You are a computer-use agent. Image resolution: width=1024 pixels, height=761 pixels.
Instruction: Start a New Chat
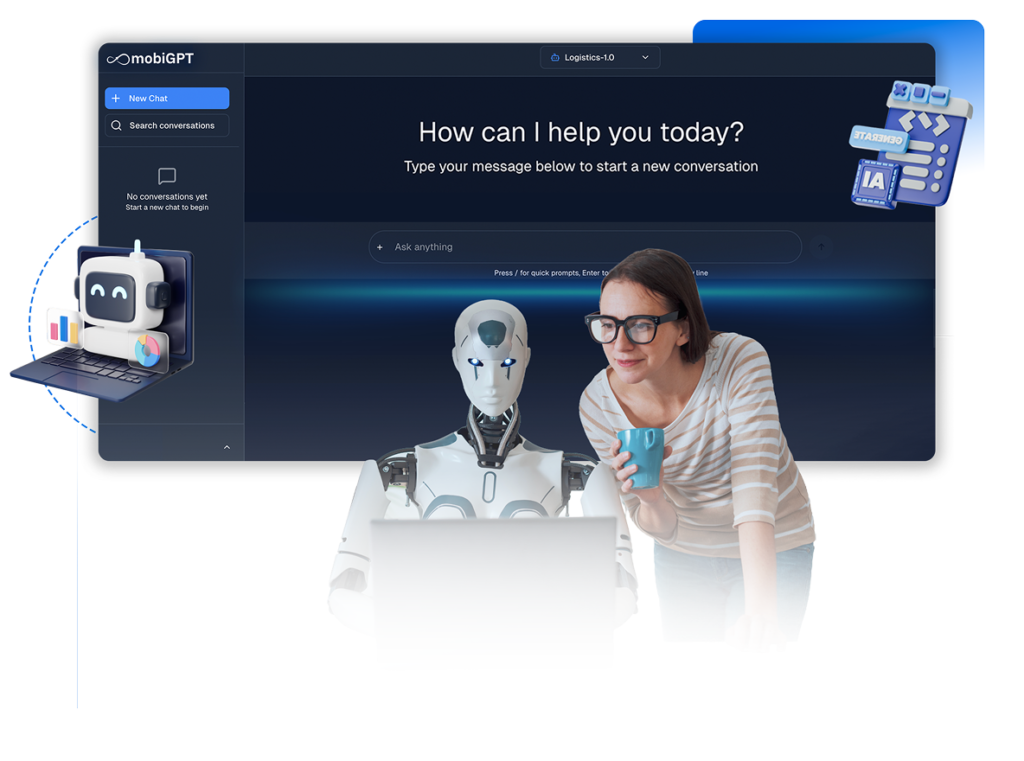167,99
